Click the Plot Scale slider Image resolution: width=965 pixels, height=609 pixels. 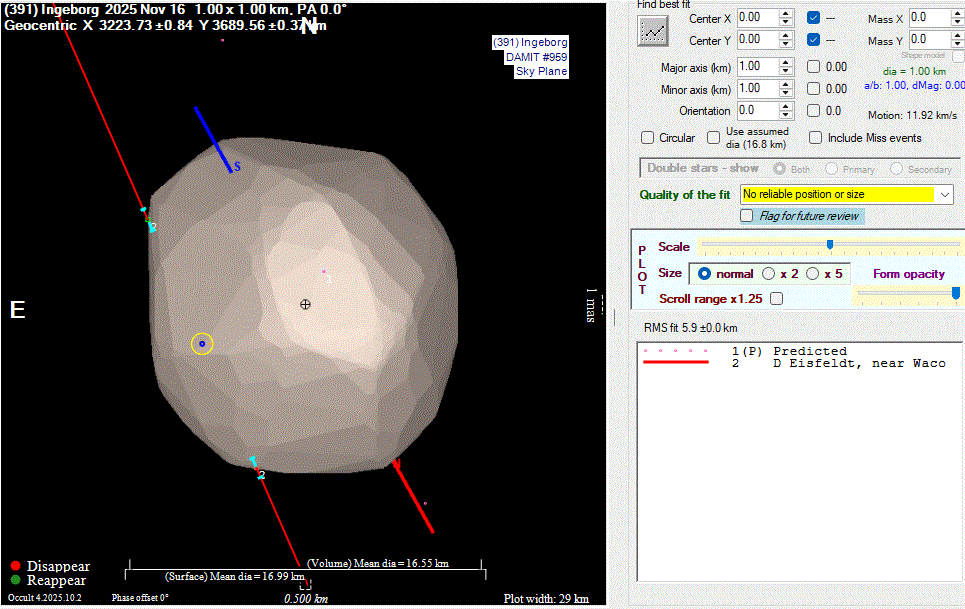coord(829,245)
